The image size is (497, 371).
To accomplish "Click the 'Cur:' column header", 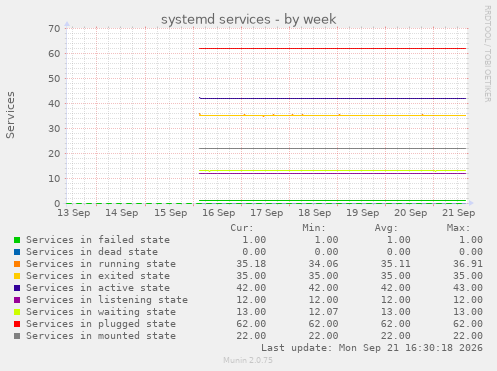I will tap(242, 228).
